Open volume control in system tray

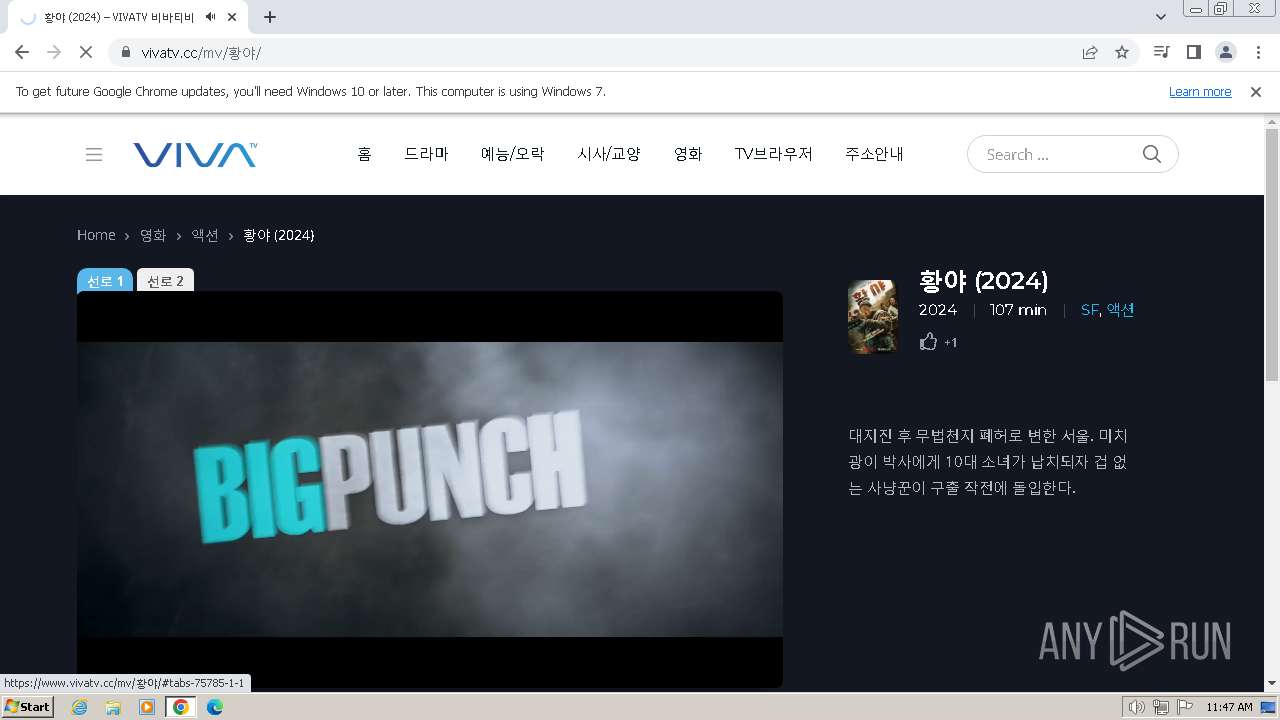[x=1136, y=707]
